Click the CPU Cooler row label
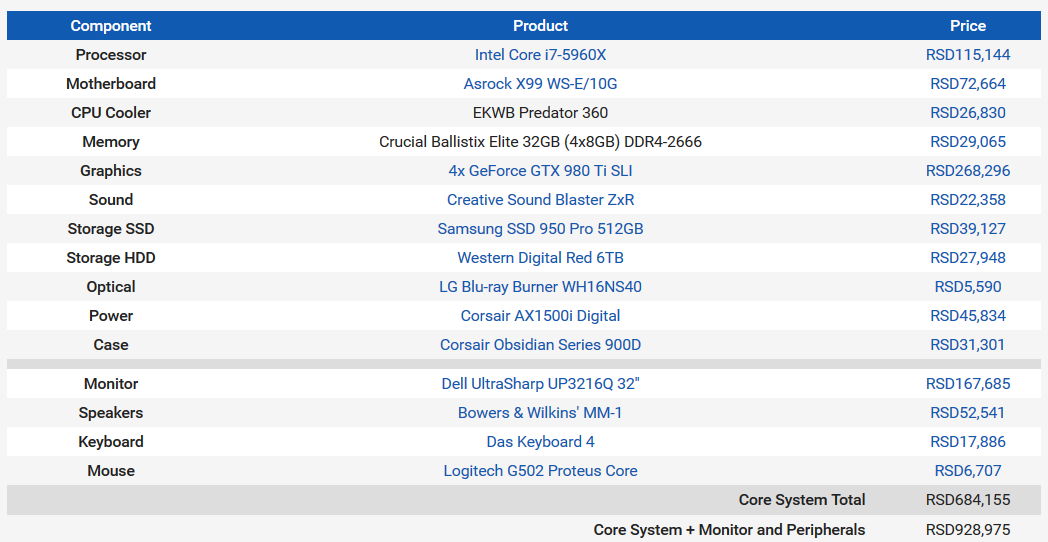 point(111,113)
